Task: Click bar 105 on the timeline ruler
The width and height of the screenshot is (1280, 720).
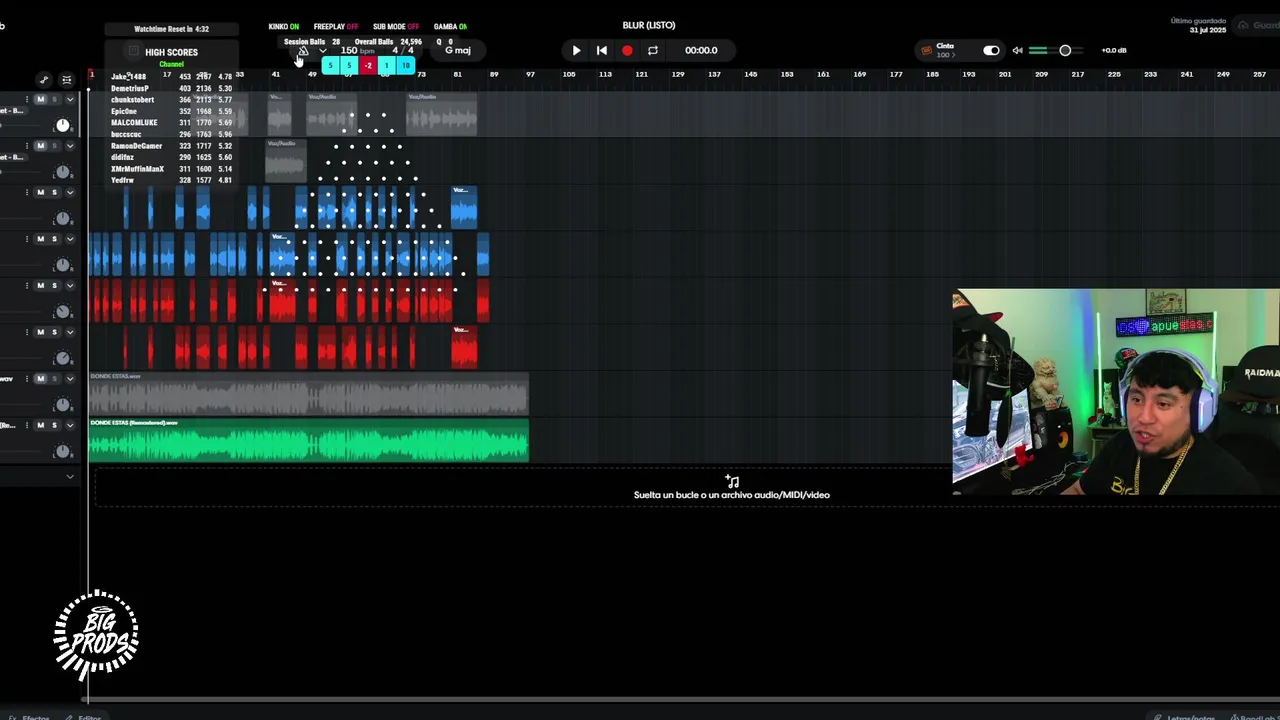Action: tap(568, 74)
